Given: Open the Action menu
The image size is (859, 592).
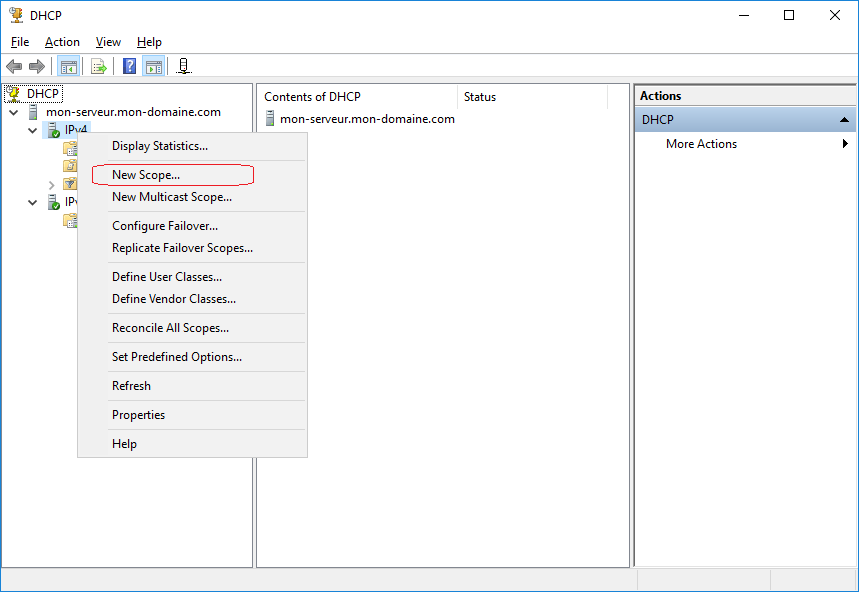Looking at the screenshot, I should coord(62,42).
